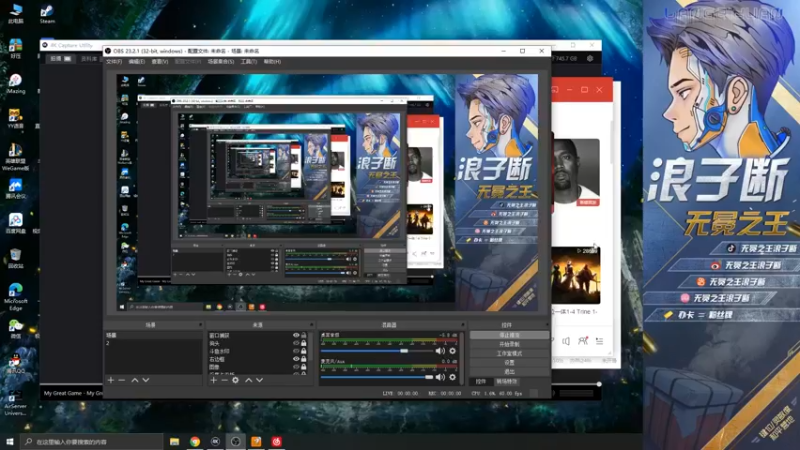Mute the Mic/Aux speaker icon

pos(440,377)
